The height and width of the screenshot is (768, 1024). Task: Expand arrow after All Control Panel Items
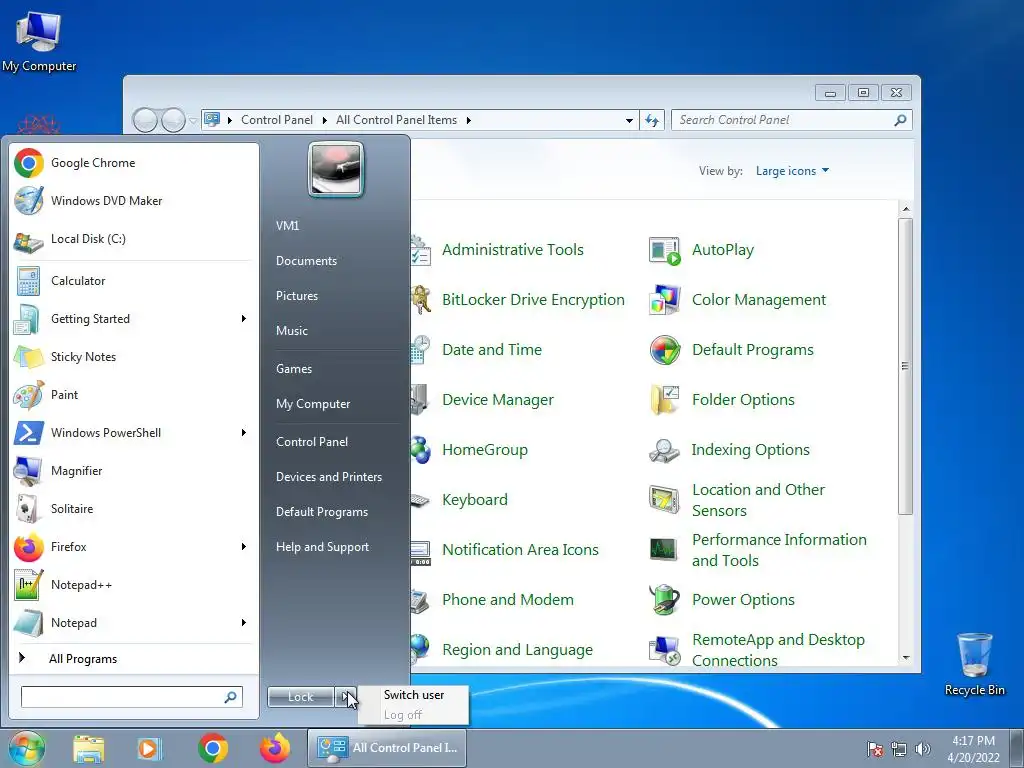468,120
